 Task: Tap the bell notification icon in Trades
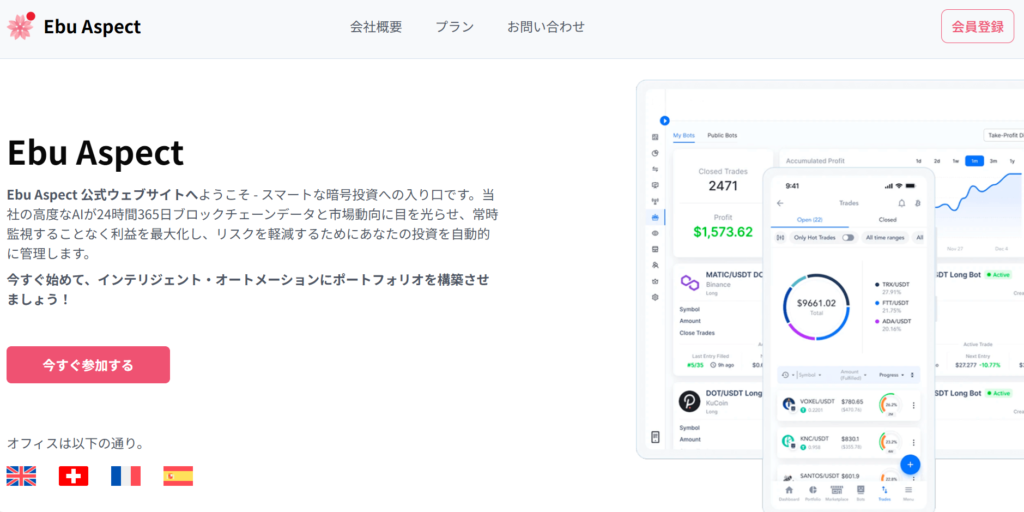pos(901,203)
